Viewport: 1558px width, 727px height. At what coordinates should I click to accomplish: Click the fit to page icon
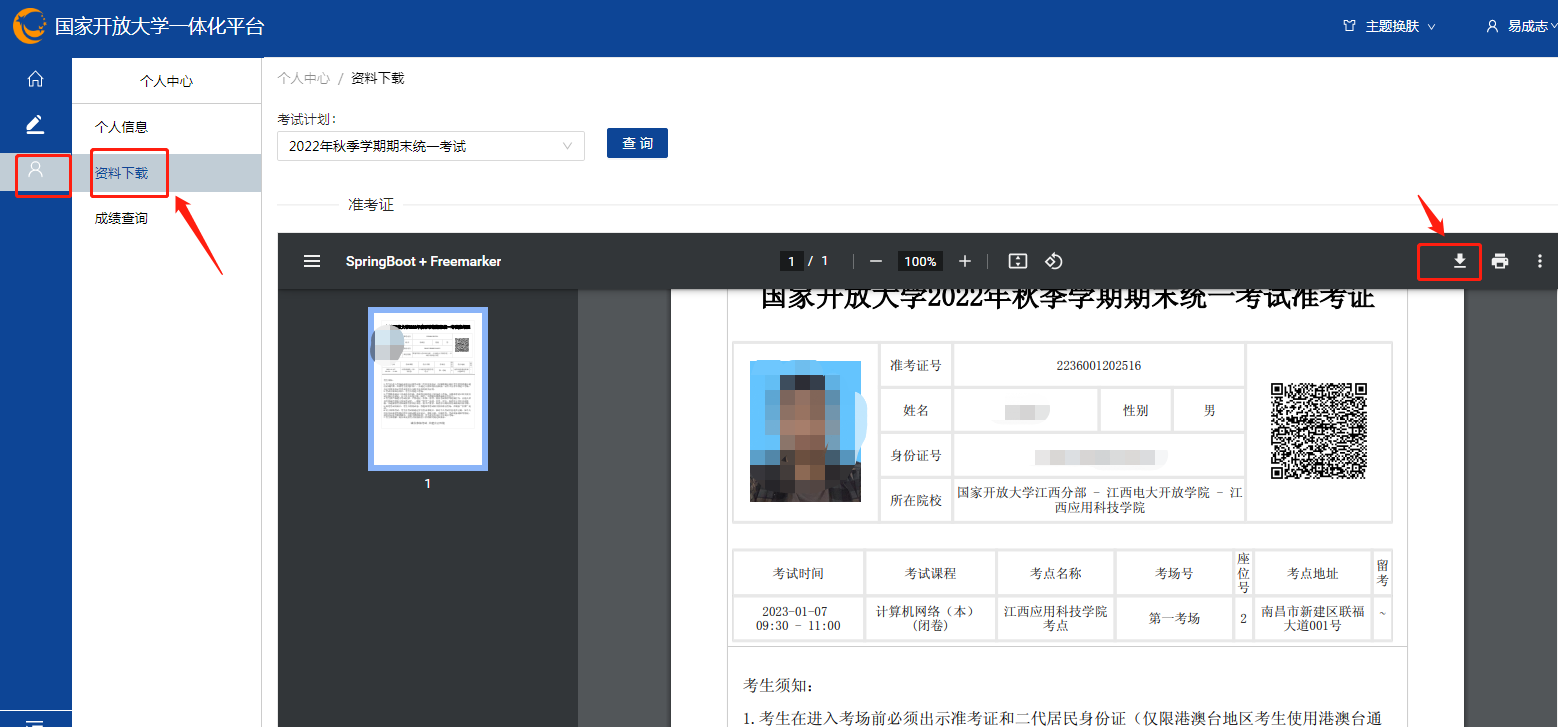[x=1018, y=261]
